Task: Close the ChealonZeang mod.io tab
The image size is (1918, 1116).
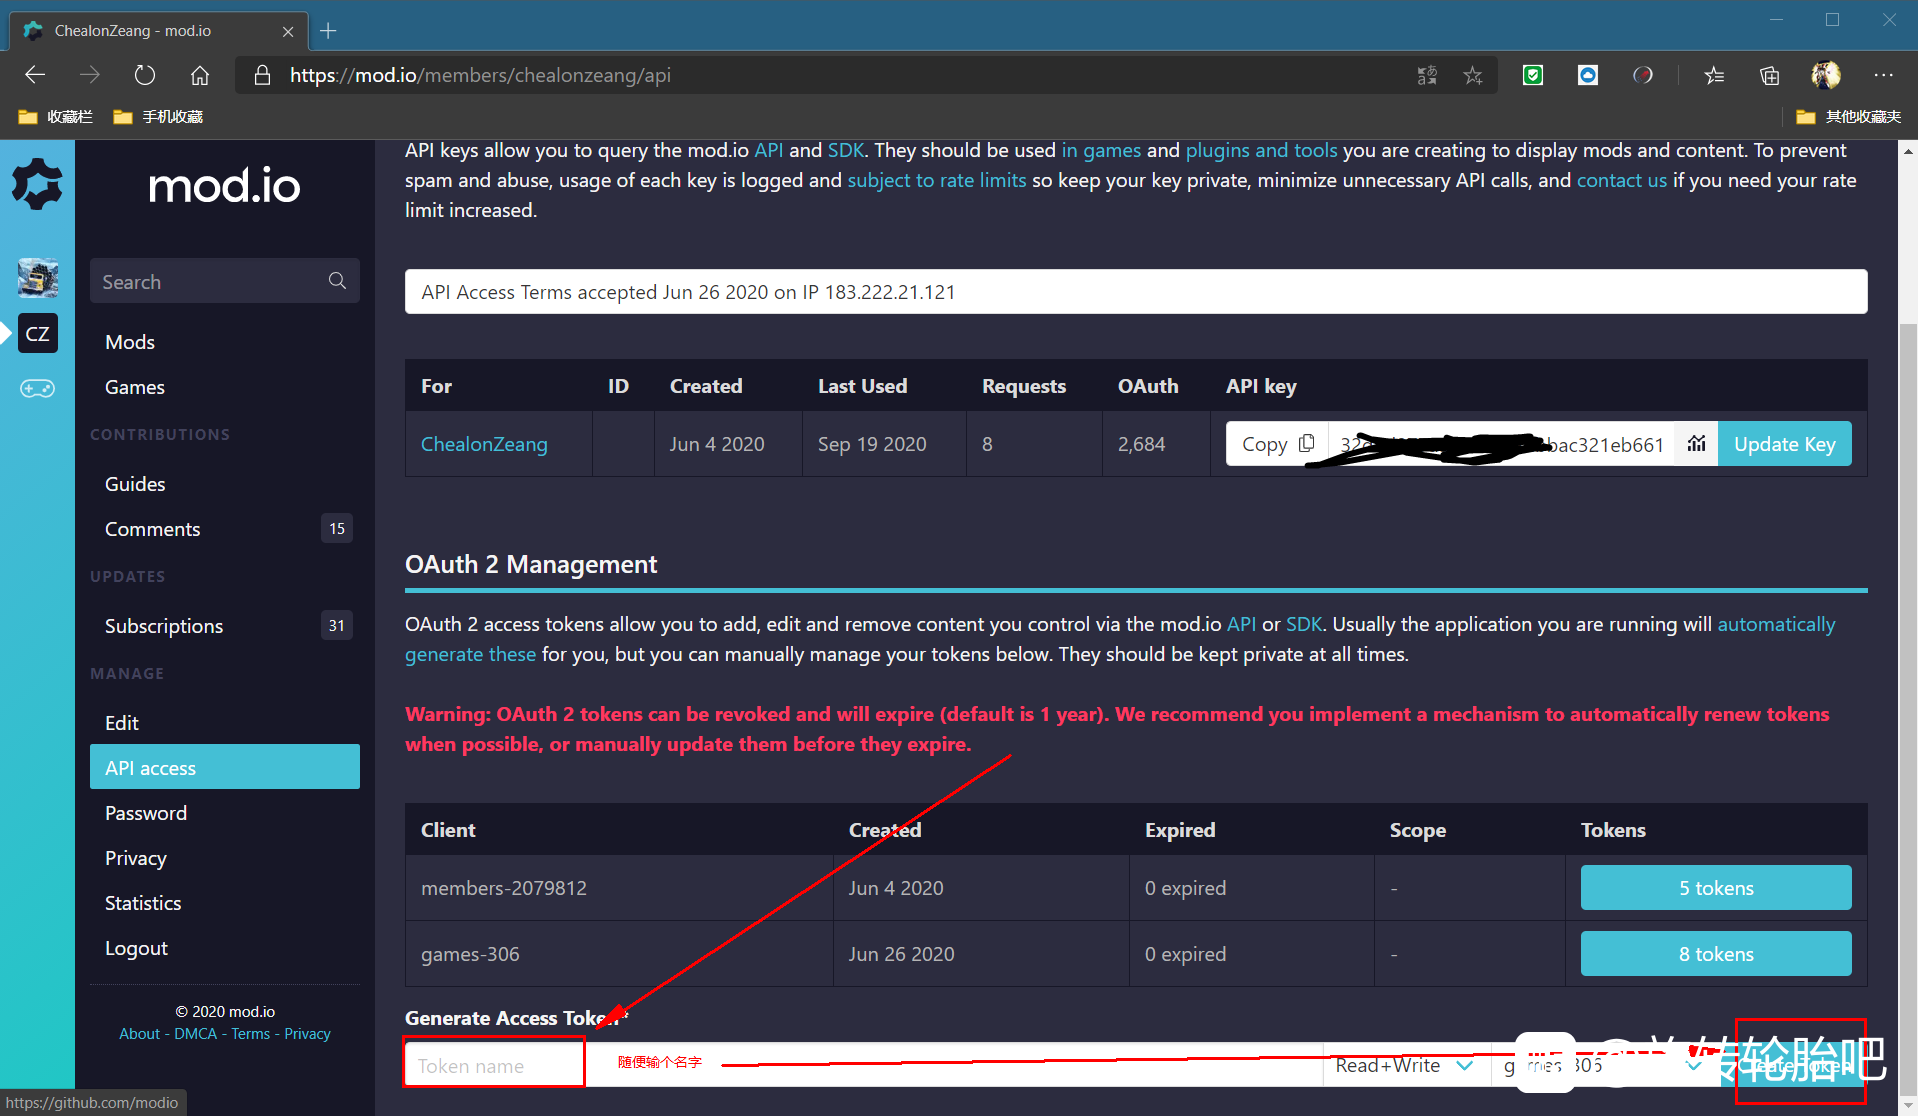Action: [x=288, y=31]
